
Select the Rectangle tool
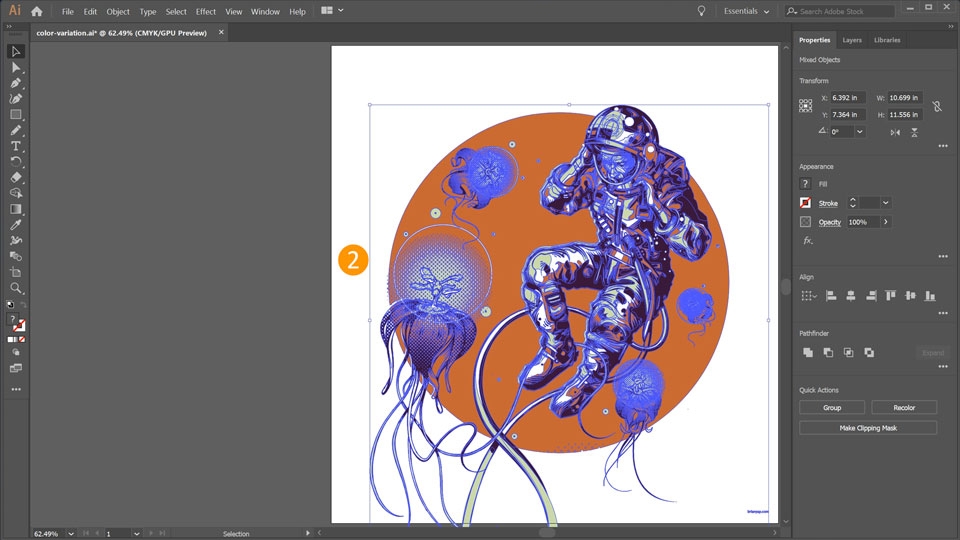pos(16,114)
